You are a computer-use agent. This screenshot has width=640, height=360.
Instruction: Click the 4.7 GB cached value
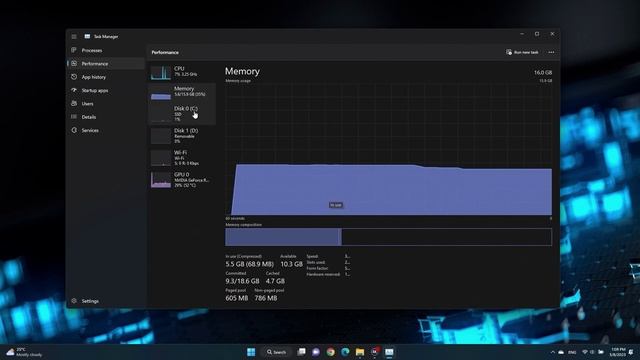275,281
